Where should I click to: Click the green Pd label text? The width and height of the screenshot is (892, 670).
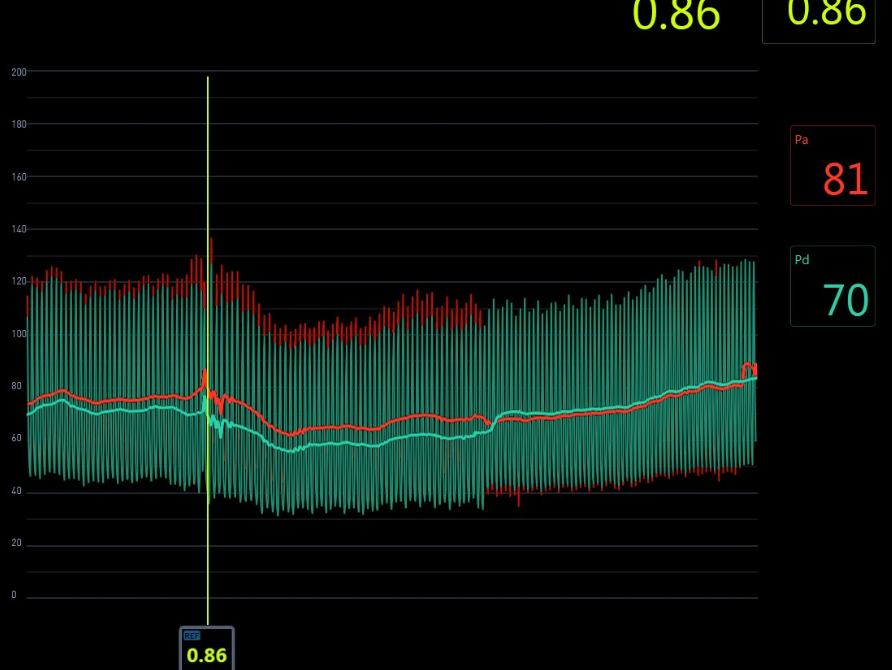pos(801,260)
